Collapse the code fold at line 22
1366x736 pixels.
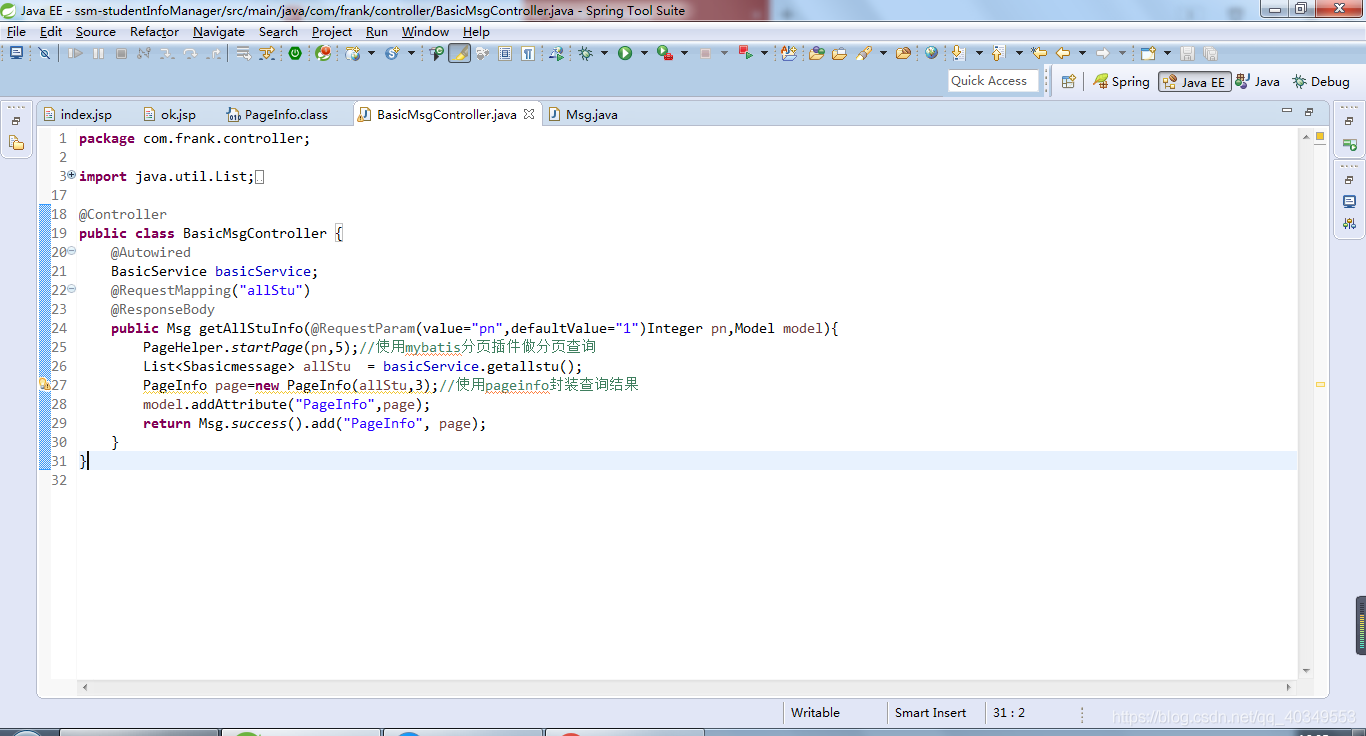[x=71, y=289]
